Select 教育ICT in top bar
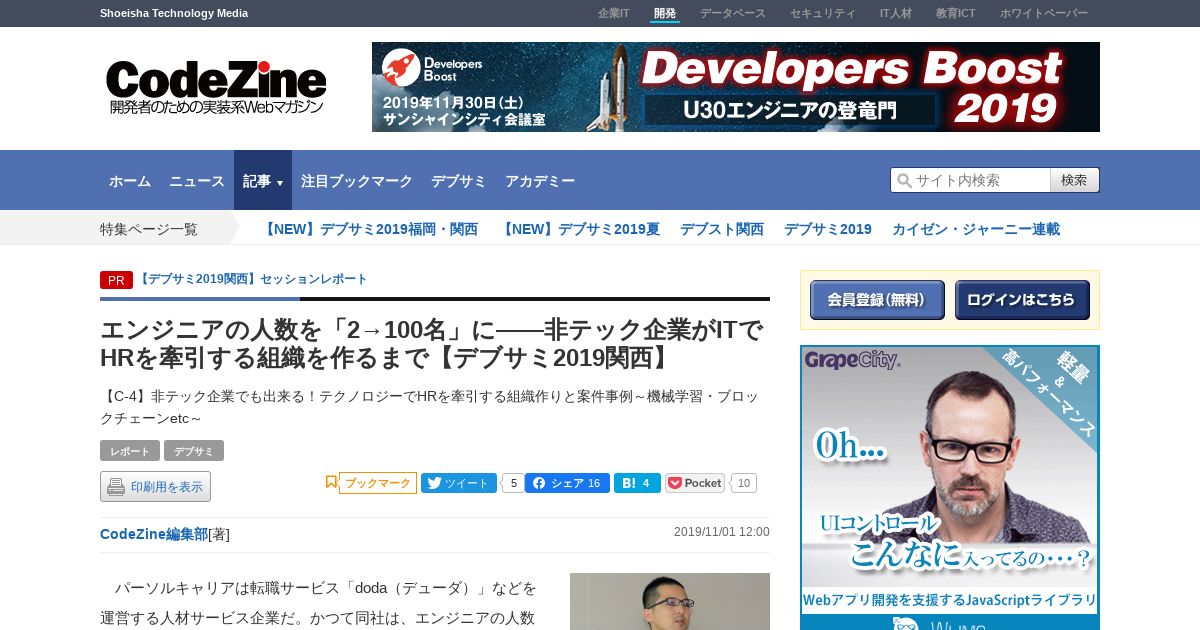The image size is (1200, 630). click(956, 13)
